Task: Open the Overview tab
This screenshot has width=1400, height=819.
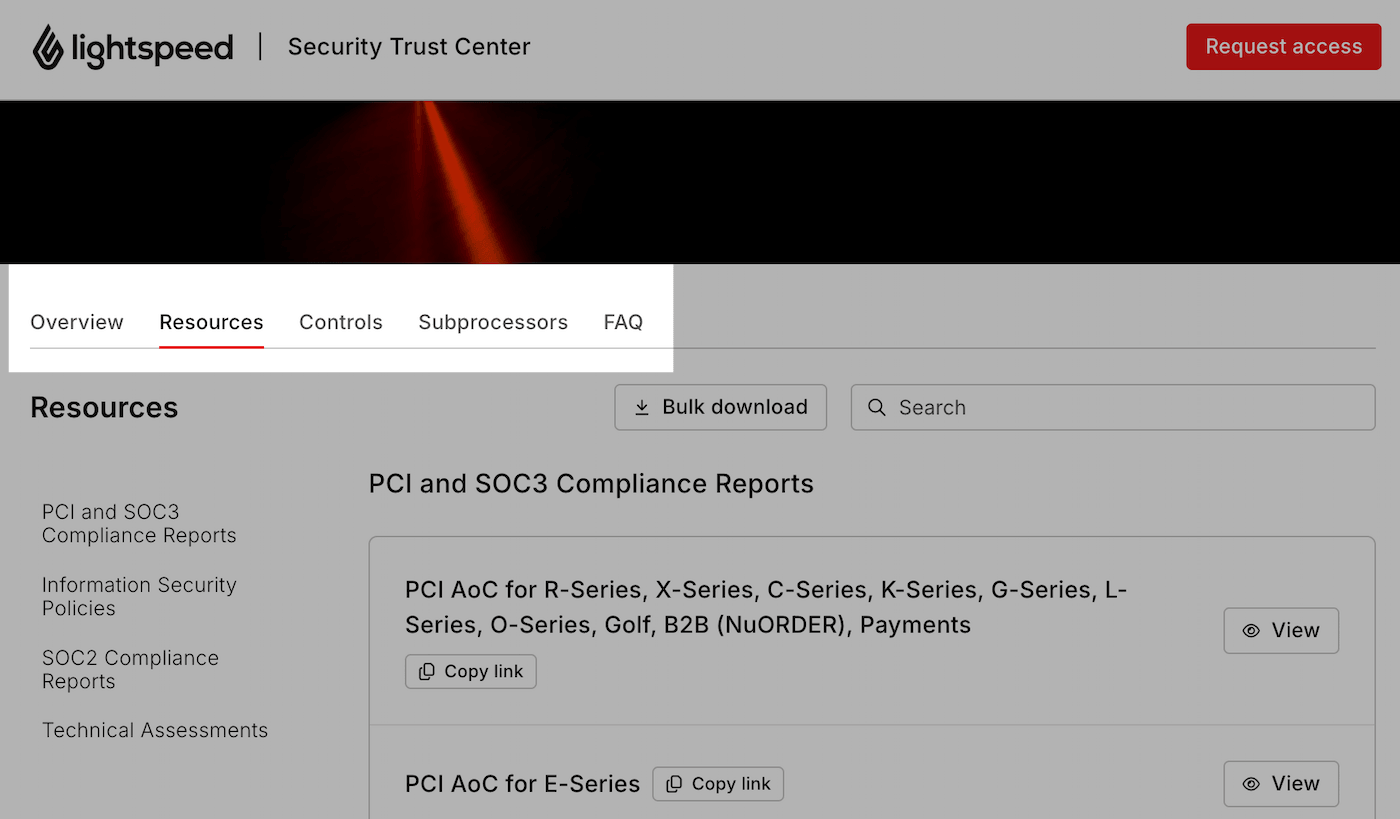Action: [77, 323]
